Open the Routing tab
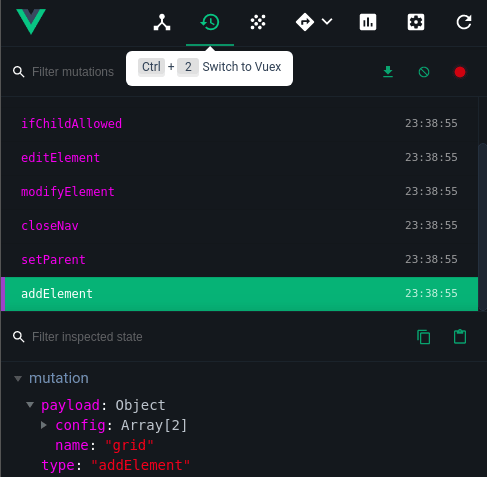487x477 pixels. coord(305,22)
